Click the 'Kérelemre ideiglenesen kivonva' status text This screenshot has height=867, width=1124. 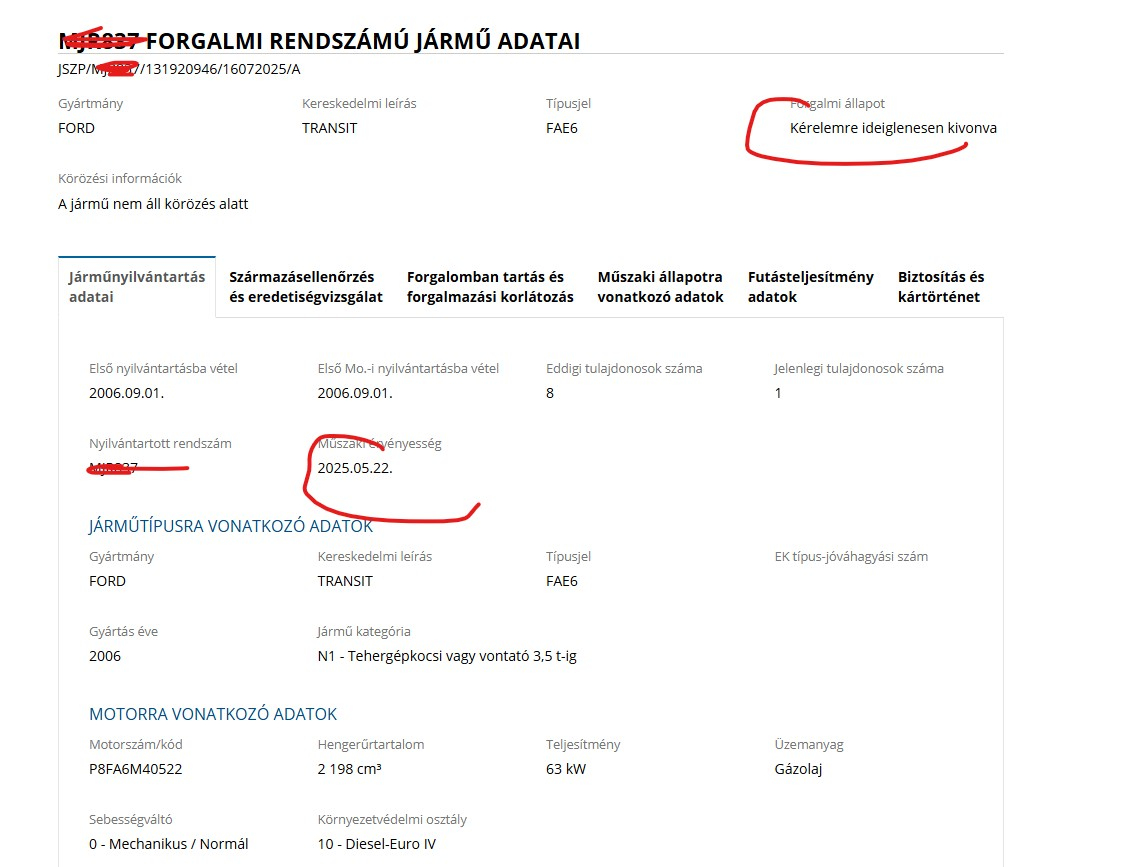pos(892,128)
